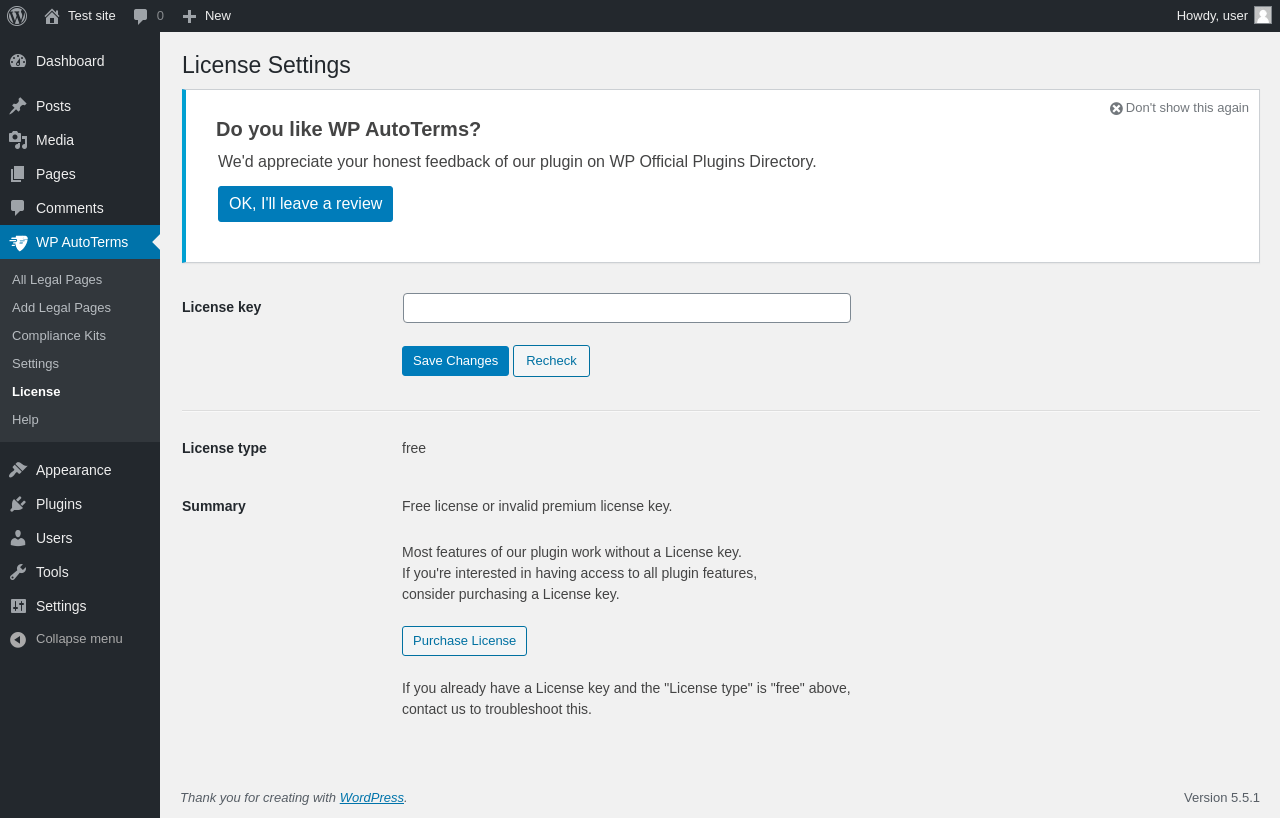This screenshot has height=818, width=1280.
Task: Open All Legal Pages submenu item
Action: coord(57,280)
